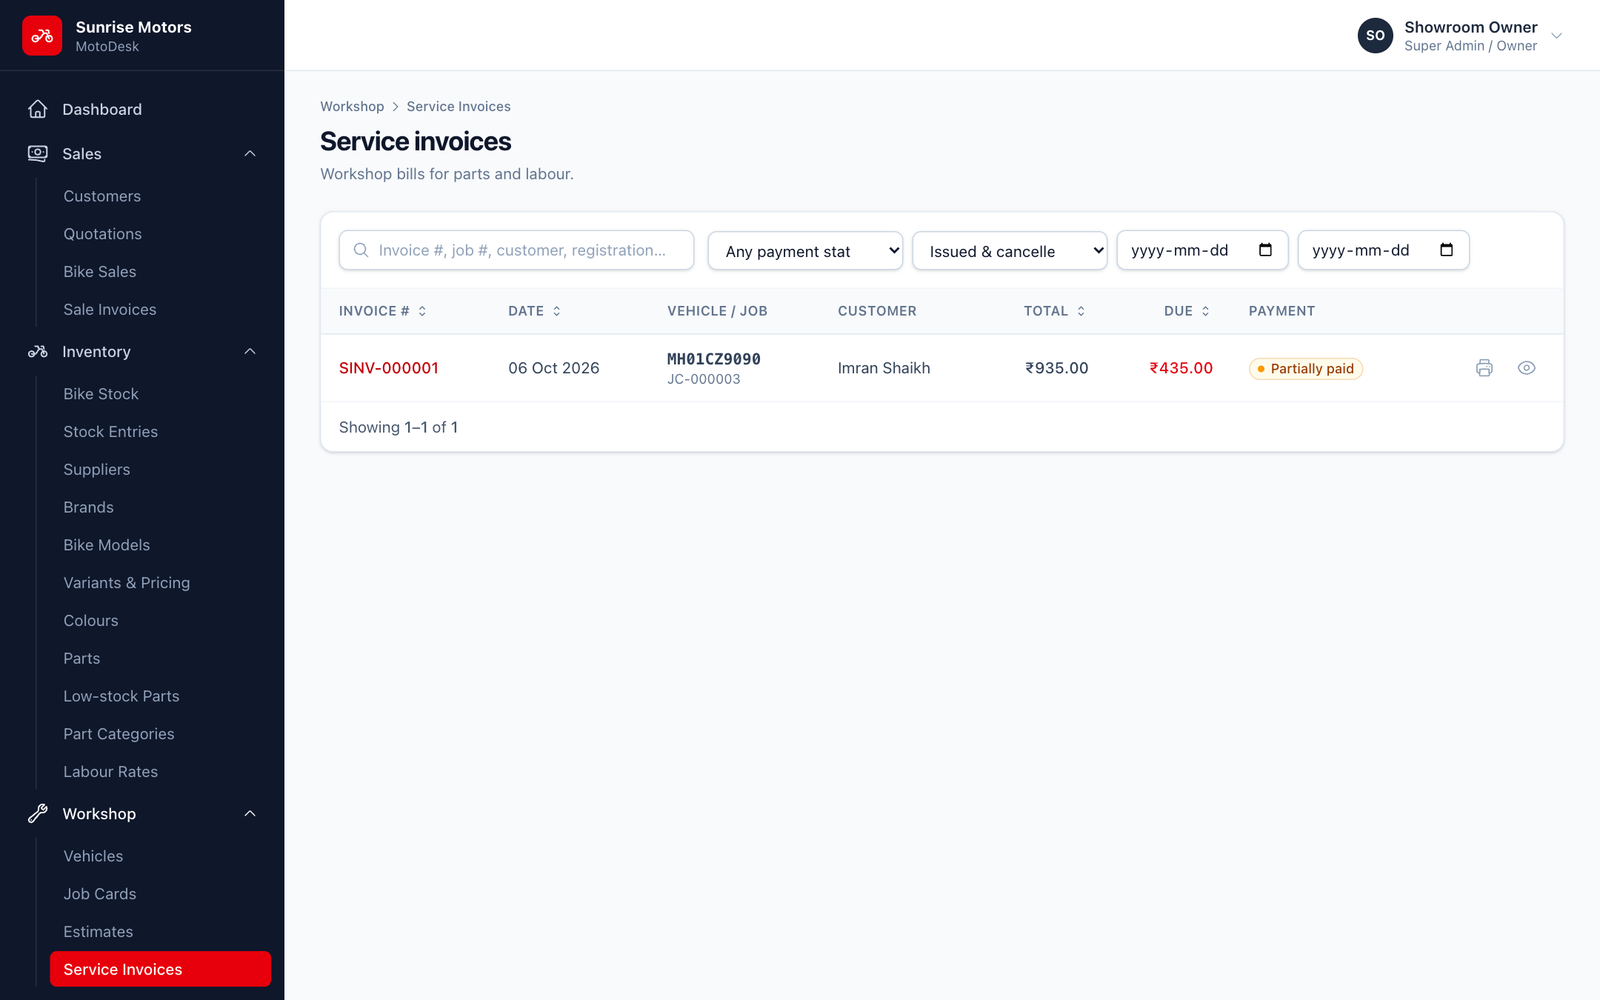Click vehicle number MH01CZ9090
Image resolution: width=1600 pixels, height=1000 pixels.
point(714,359)
